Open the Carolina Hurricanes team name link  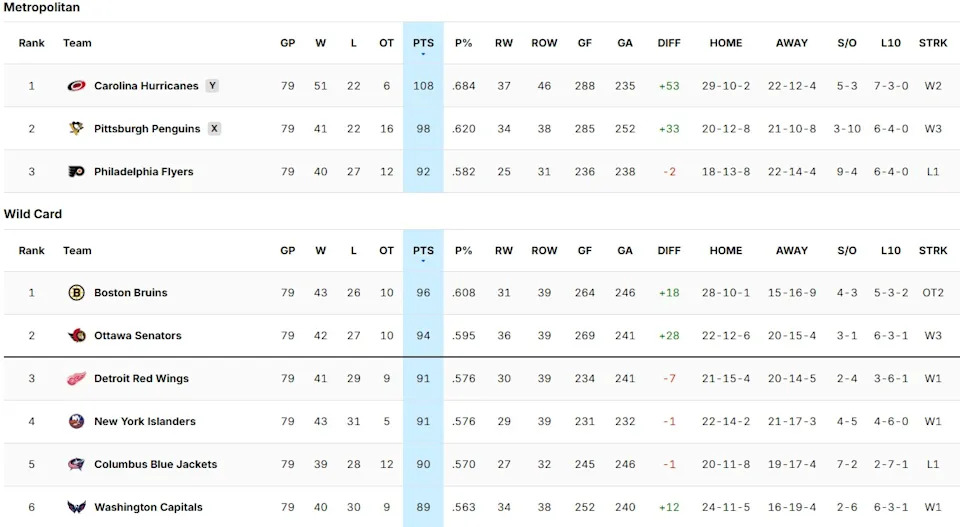point(146,86)
